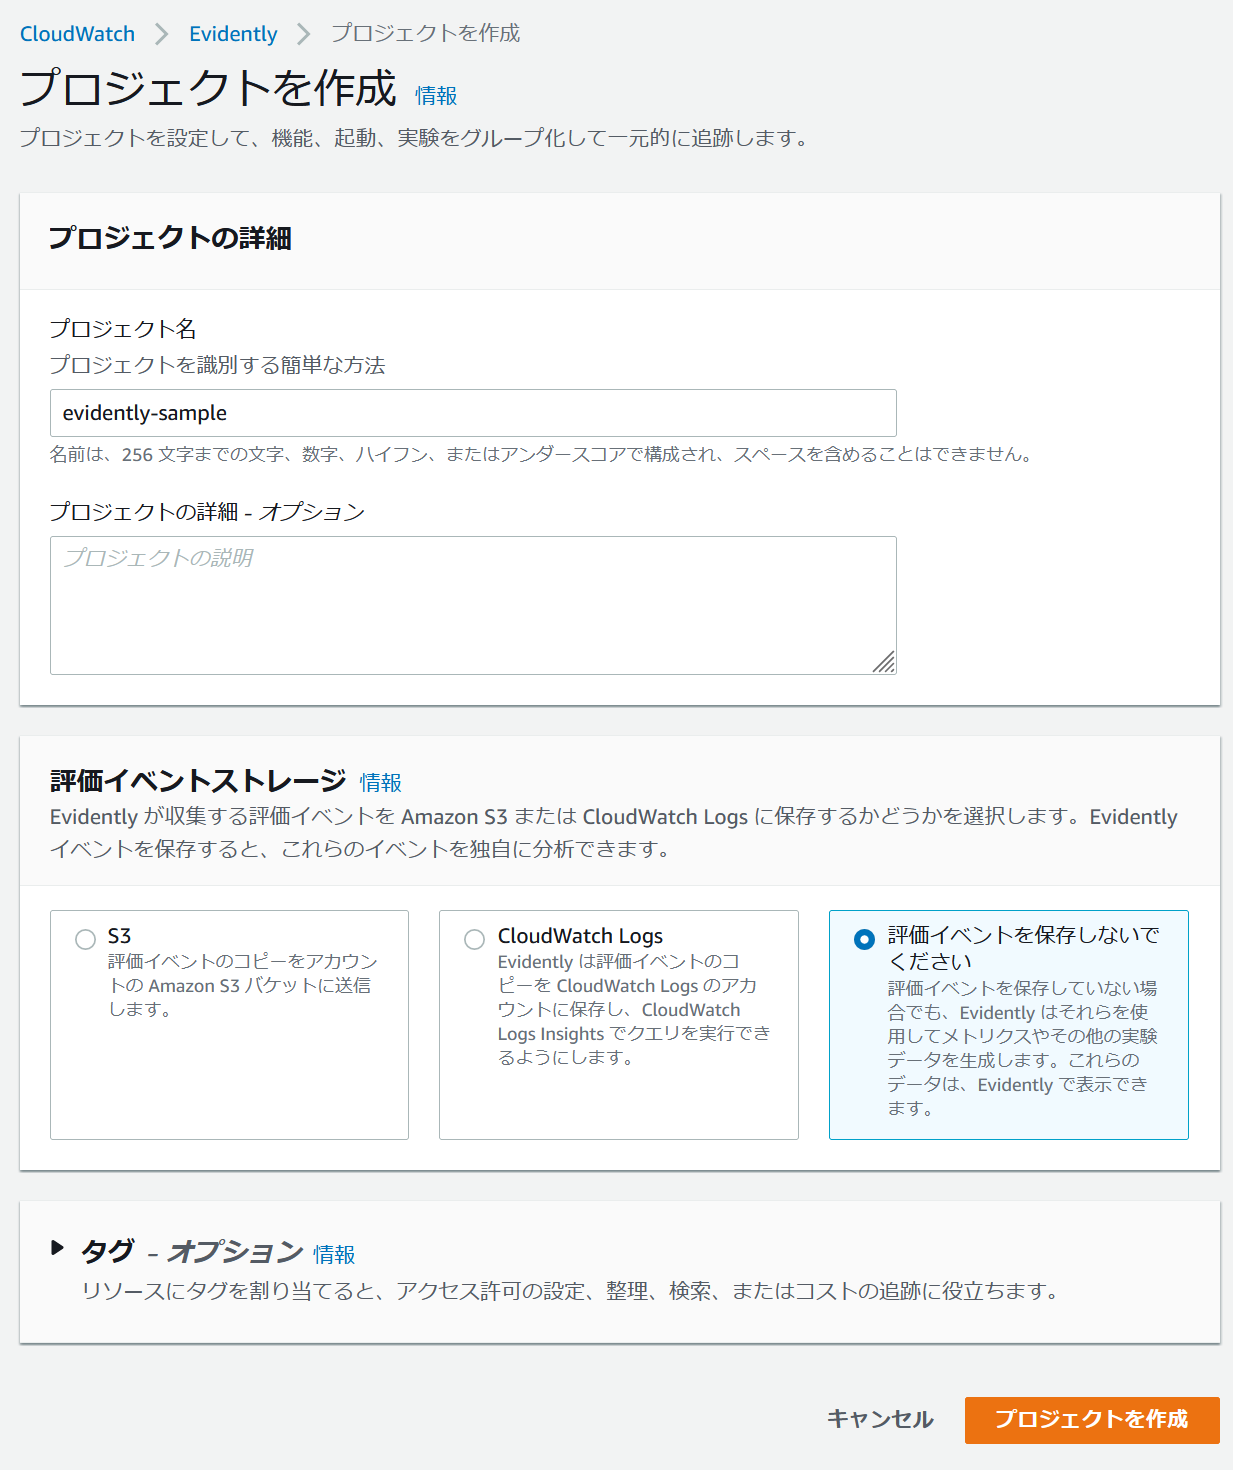The height and width of the screenshot is (1470, 1233).
Task: Click the CloudWatch Logs card description text
Action: click(x=632, y=1009)
